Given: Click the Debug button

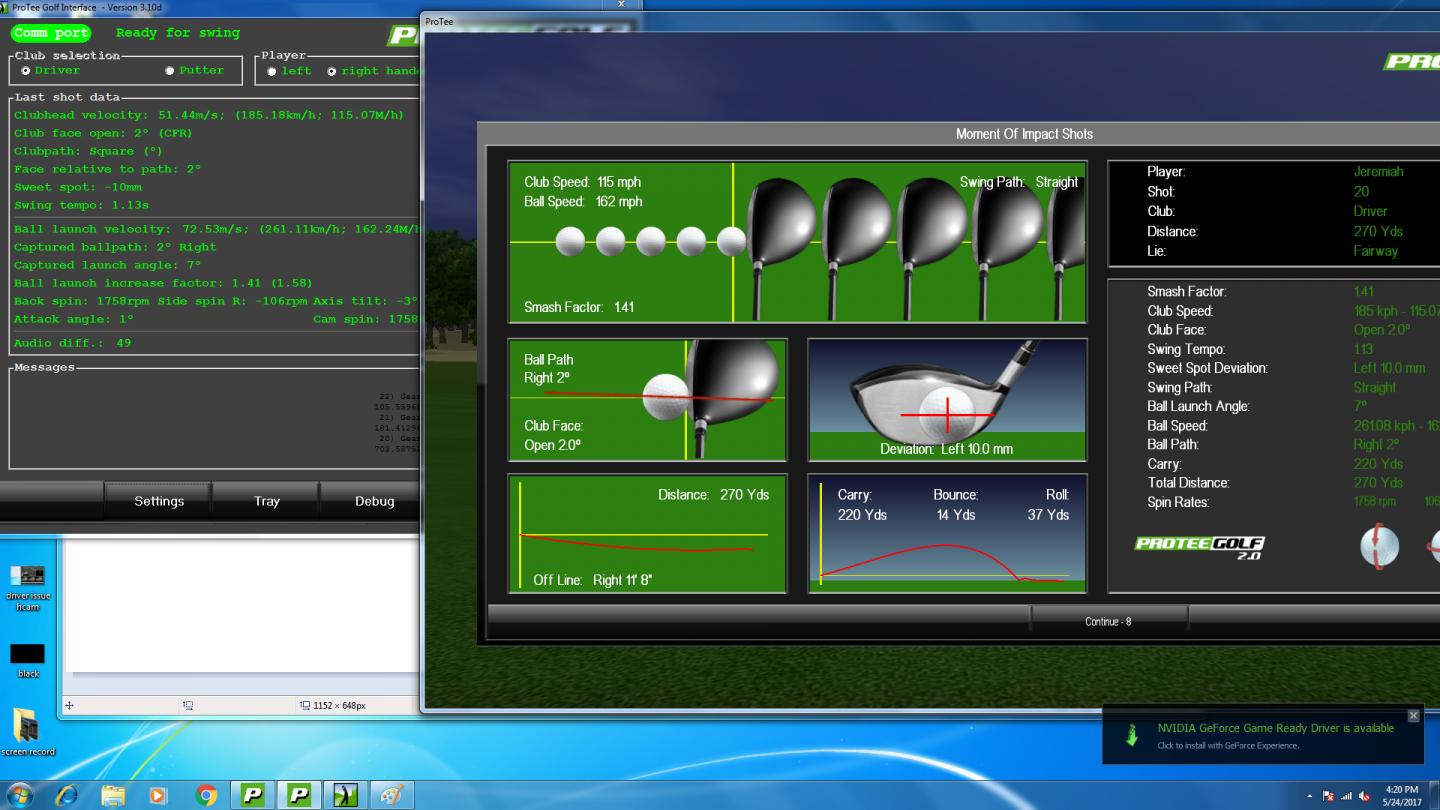Looking at the screenshot, I should pyautogui.click(x=374, y=501).
